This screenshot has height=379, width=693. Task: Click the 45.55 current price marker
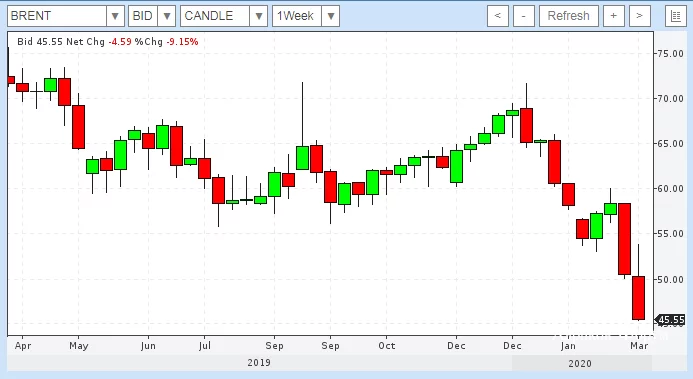(670, 320)
